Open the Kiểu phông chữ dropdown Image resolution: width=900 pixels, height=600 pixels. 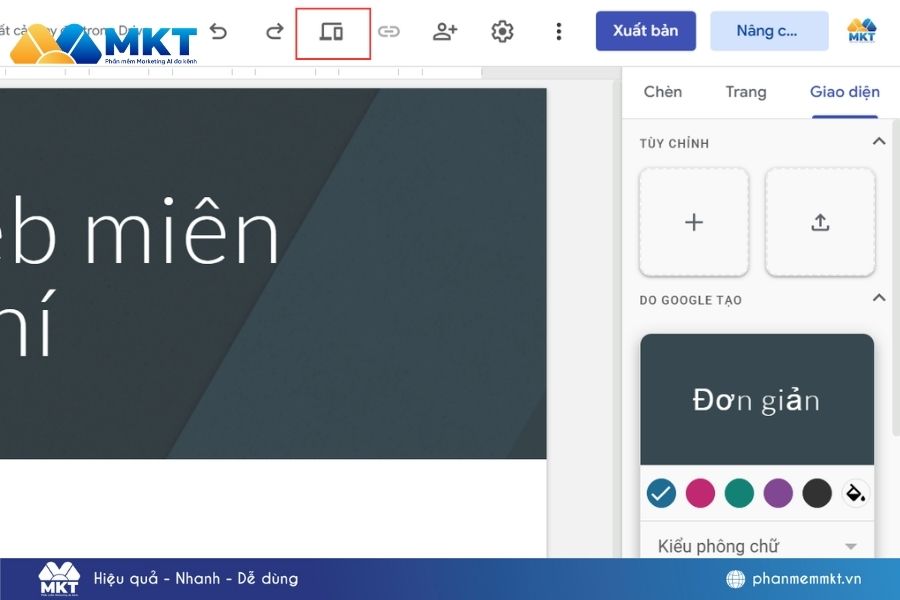[x=757, y=545]
